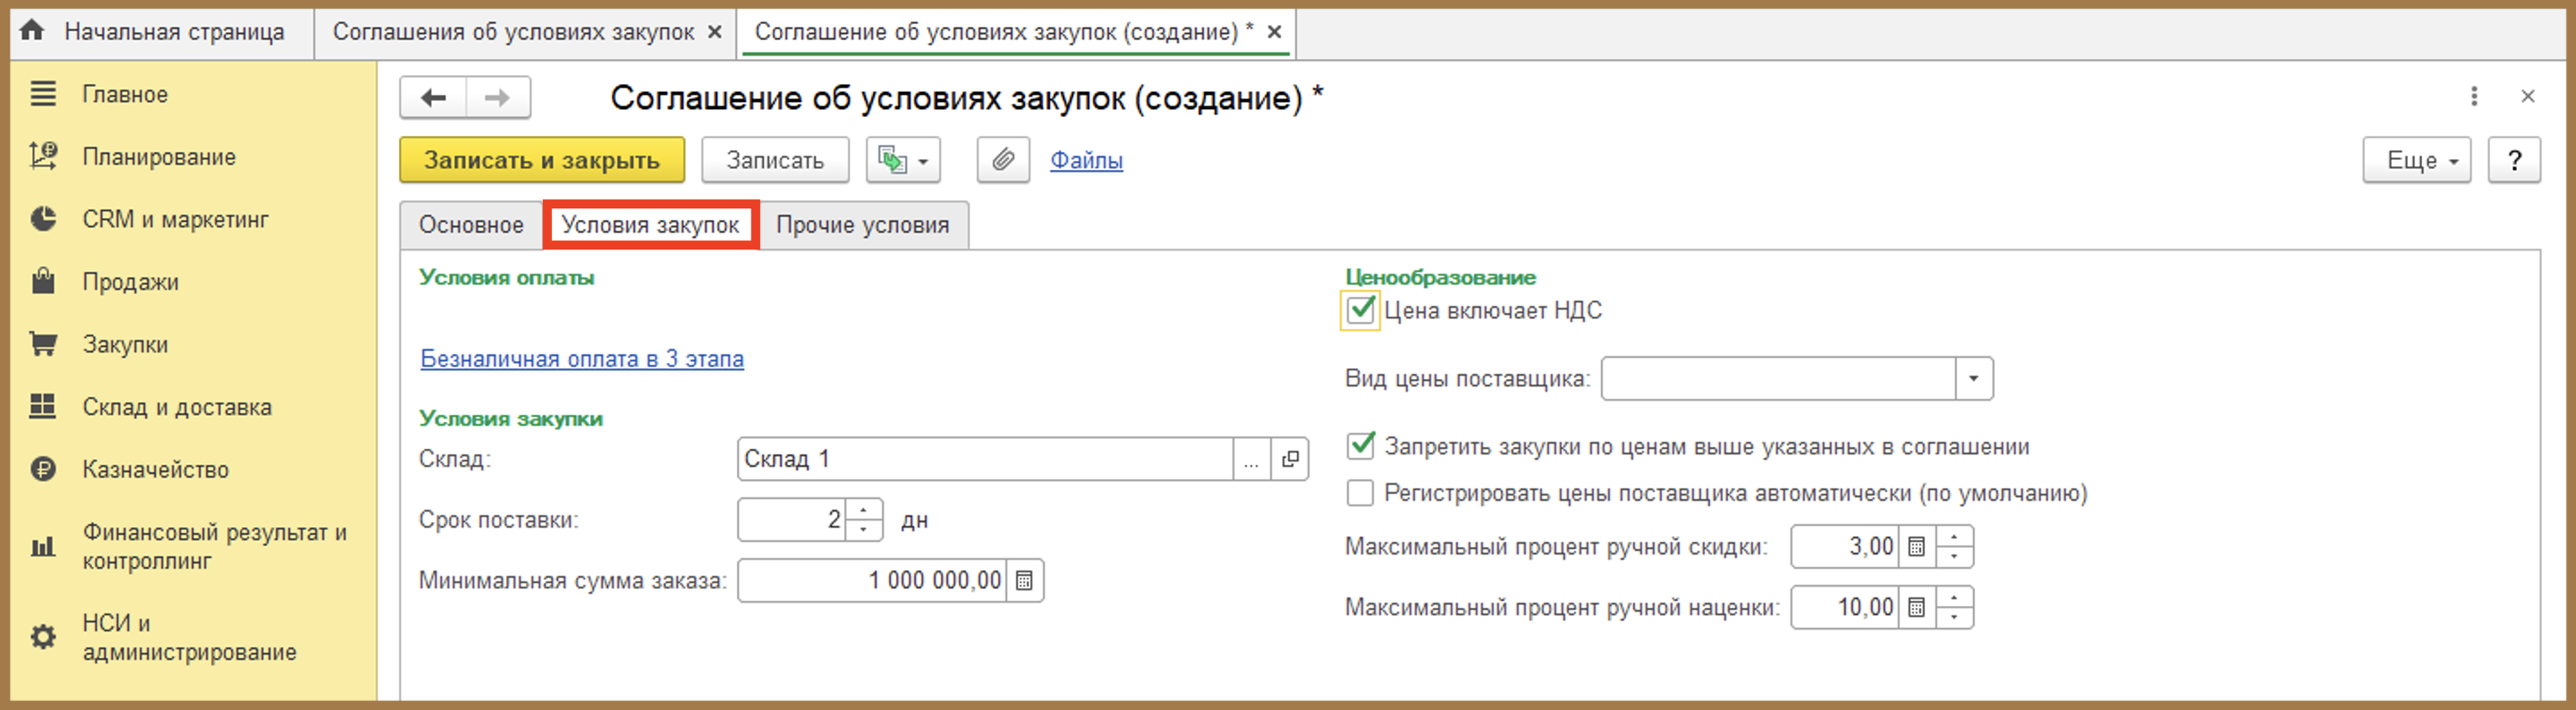Open calculator for Минимальная сумма заказа
2576x710 pixels.
click(1024, 581)
